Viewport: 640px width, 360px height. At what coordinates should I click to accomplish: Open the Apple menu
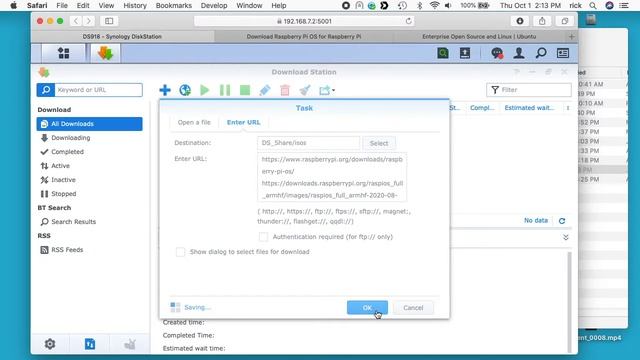(13, 6)
